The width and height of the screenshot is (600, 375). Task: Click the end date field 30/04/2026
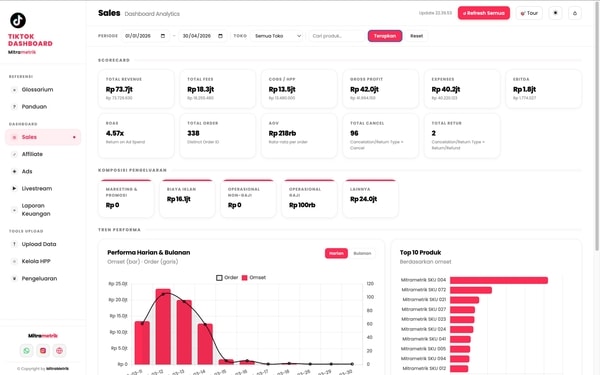point(202,36)
